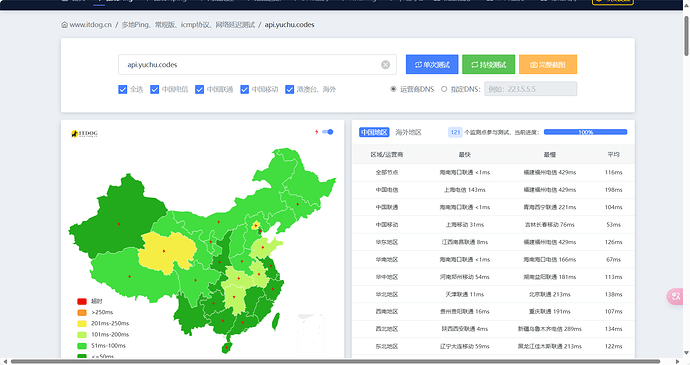
Task: Click the 区域/运营商 column header
Action: point(387,155)
